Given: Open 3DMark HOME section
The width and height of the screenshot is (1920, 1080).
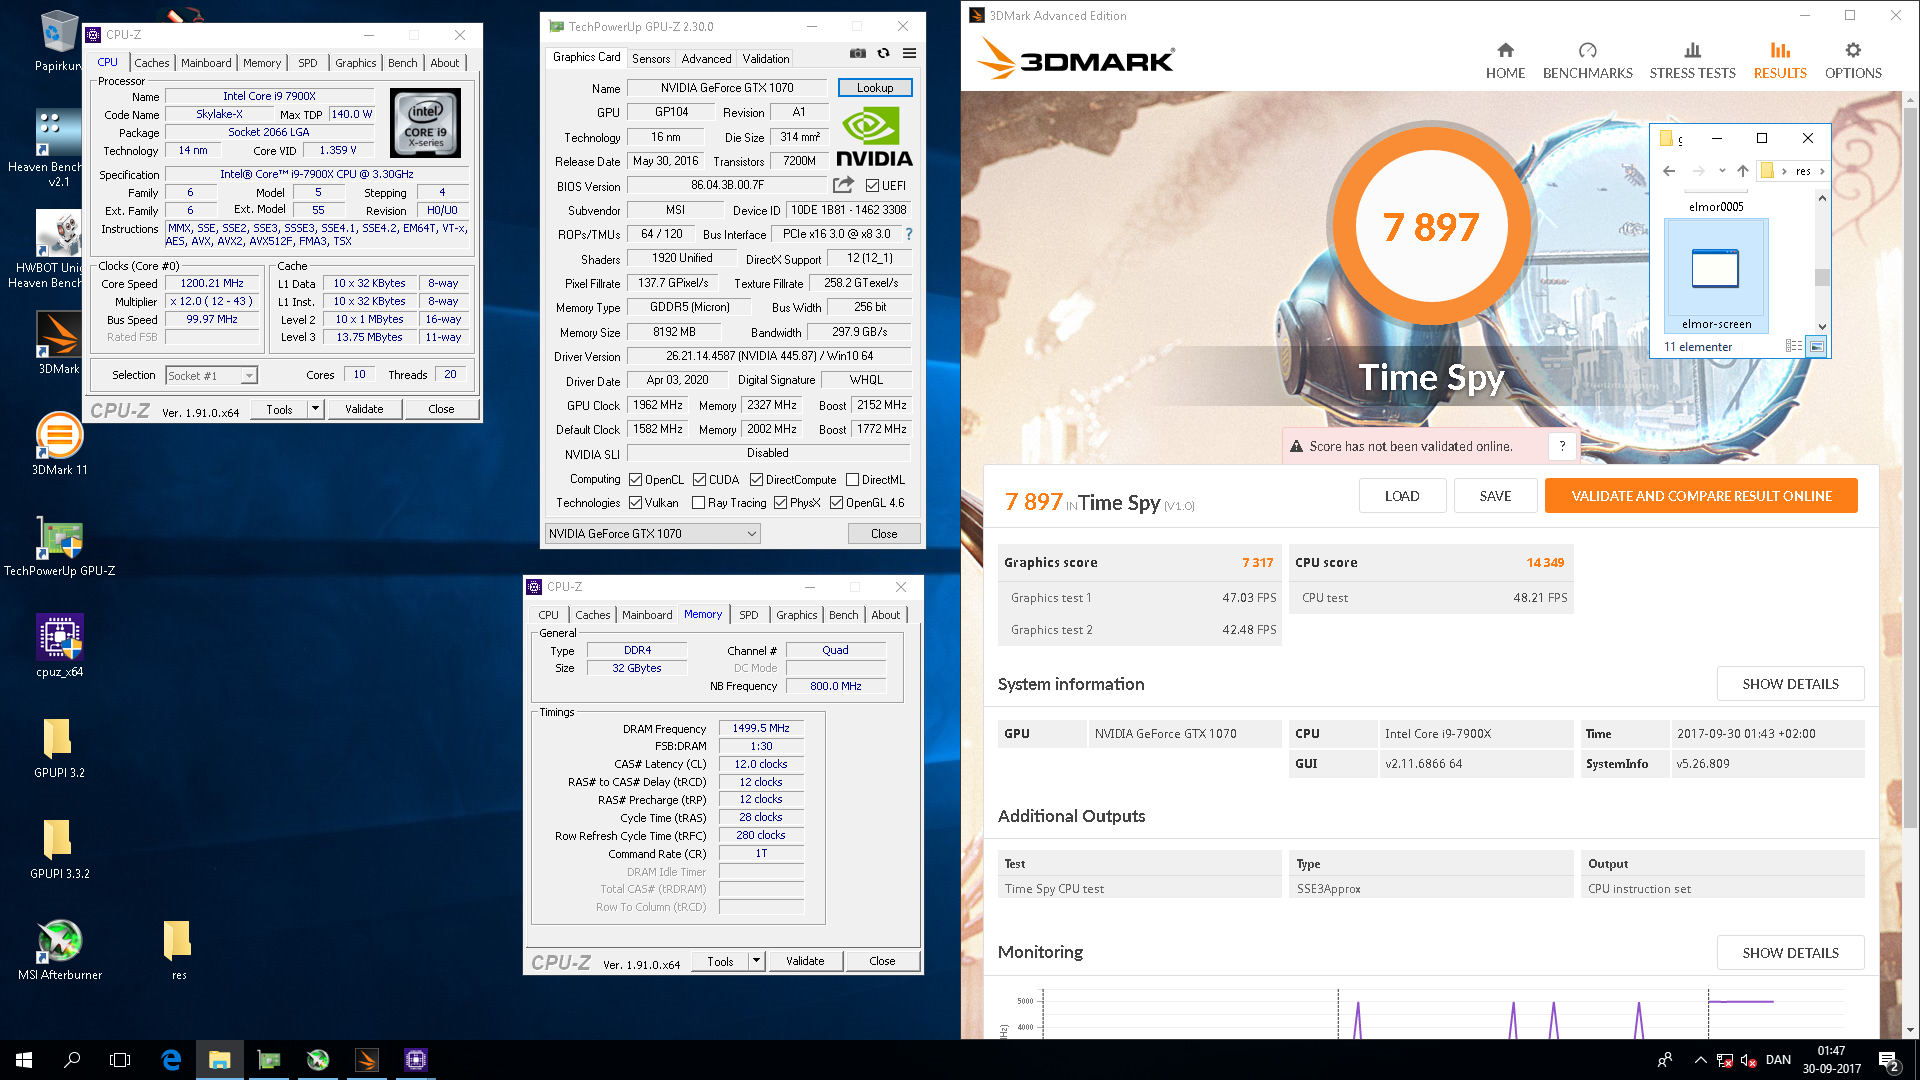Looking at the screenshot, I should click(1505, 61).
